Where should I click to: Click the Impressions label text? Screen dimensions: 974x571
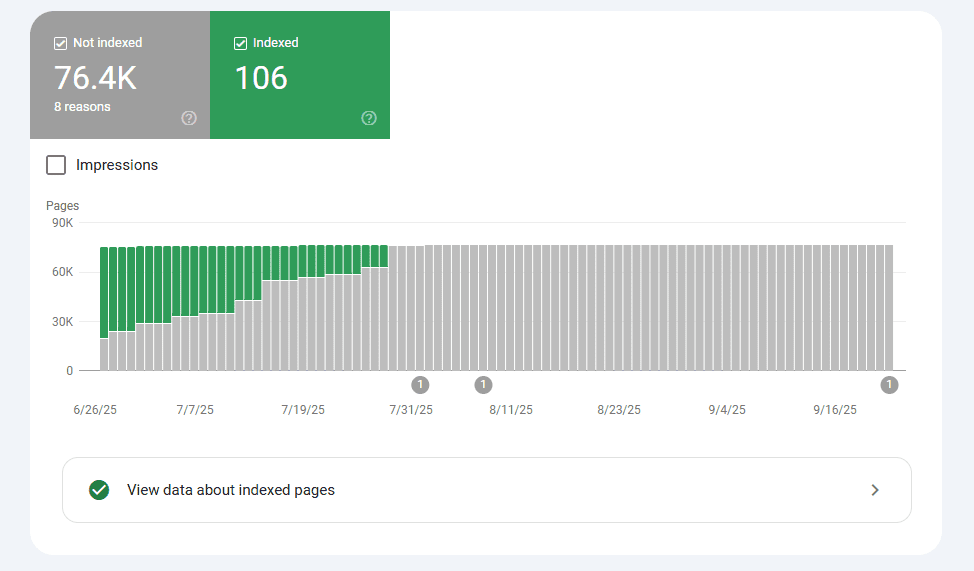point(117,165)
